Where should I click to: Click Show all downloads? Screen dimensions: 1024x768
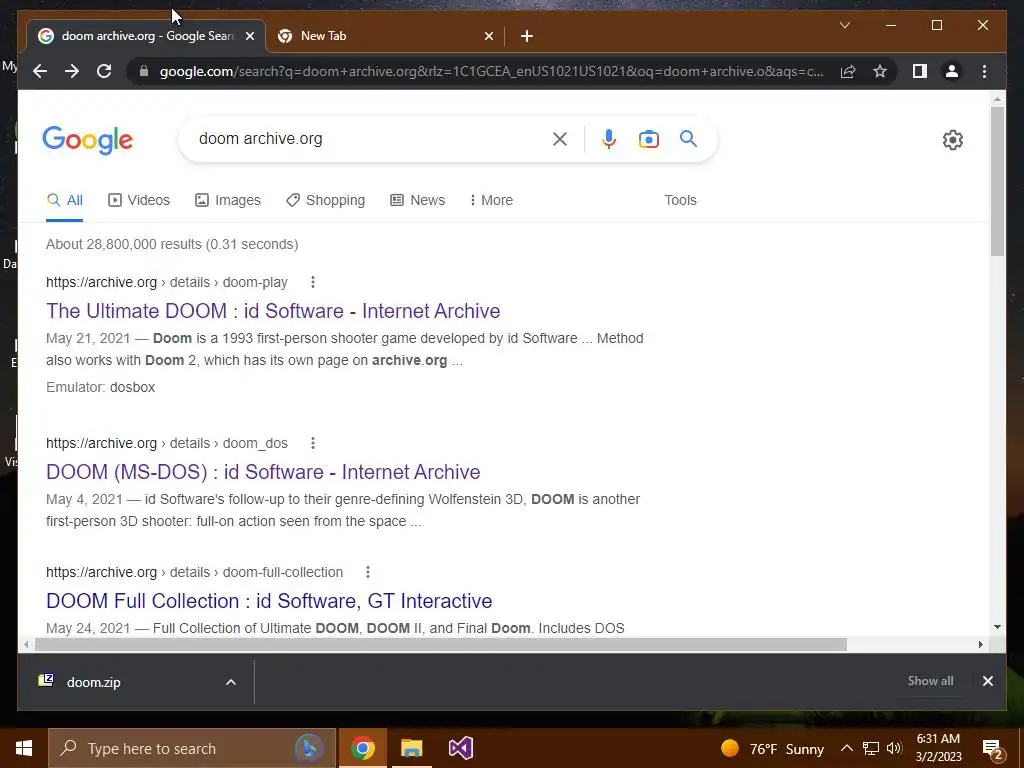point(930,680)
